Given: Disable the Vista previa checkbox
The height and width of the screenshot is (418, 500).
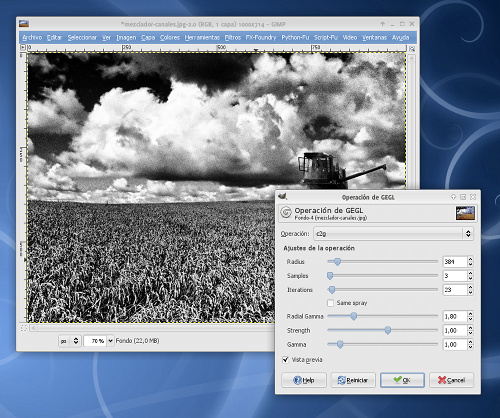Looking at the screenshot, I should [285, 360].
